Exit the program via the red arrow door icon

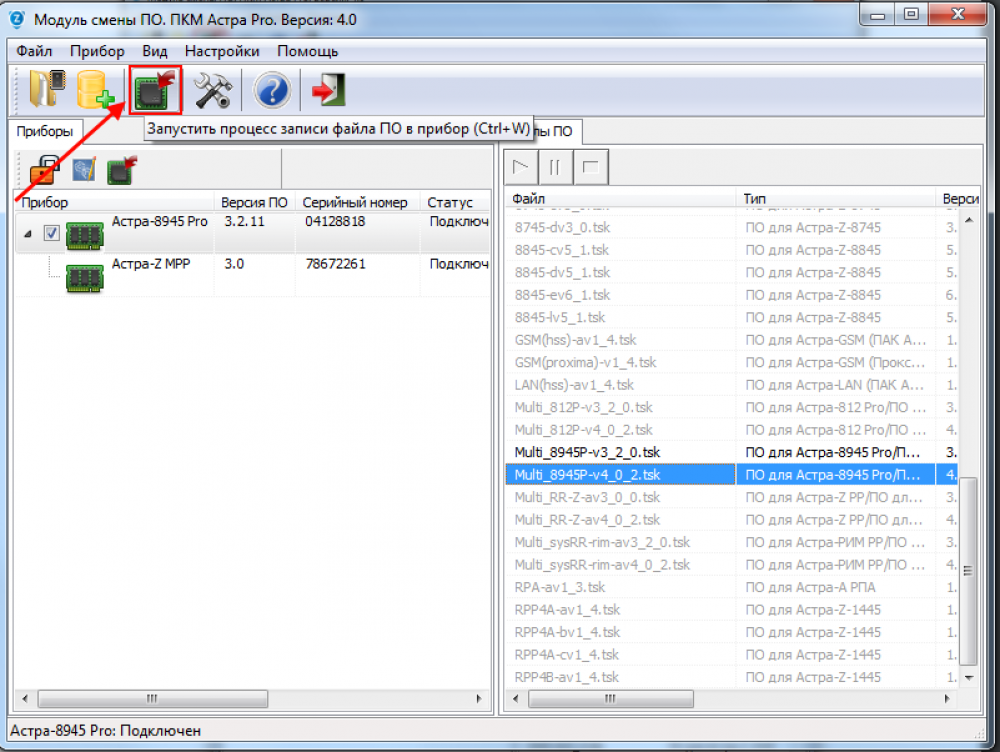coord(328,89)
